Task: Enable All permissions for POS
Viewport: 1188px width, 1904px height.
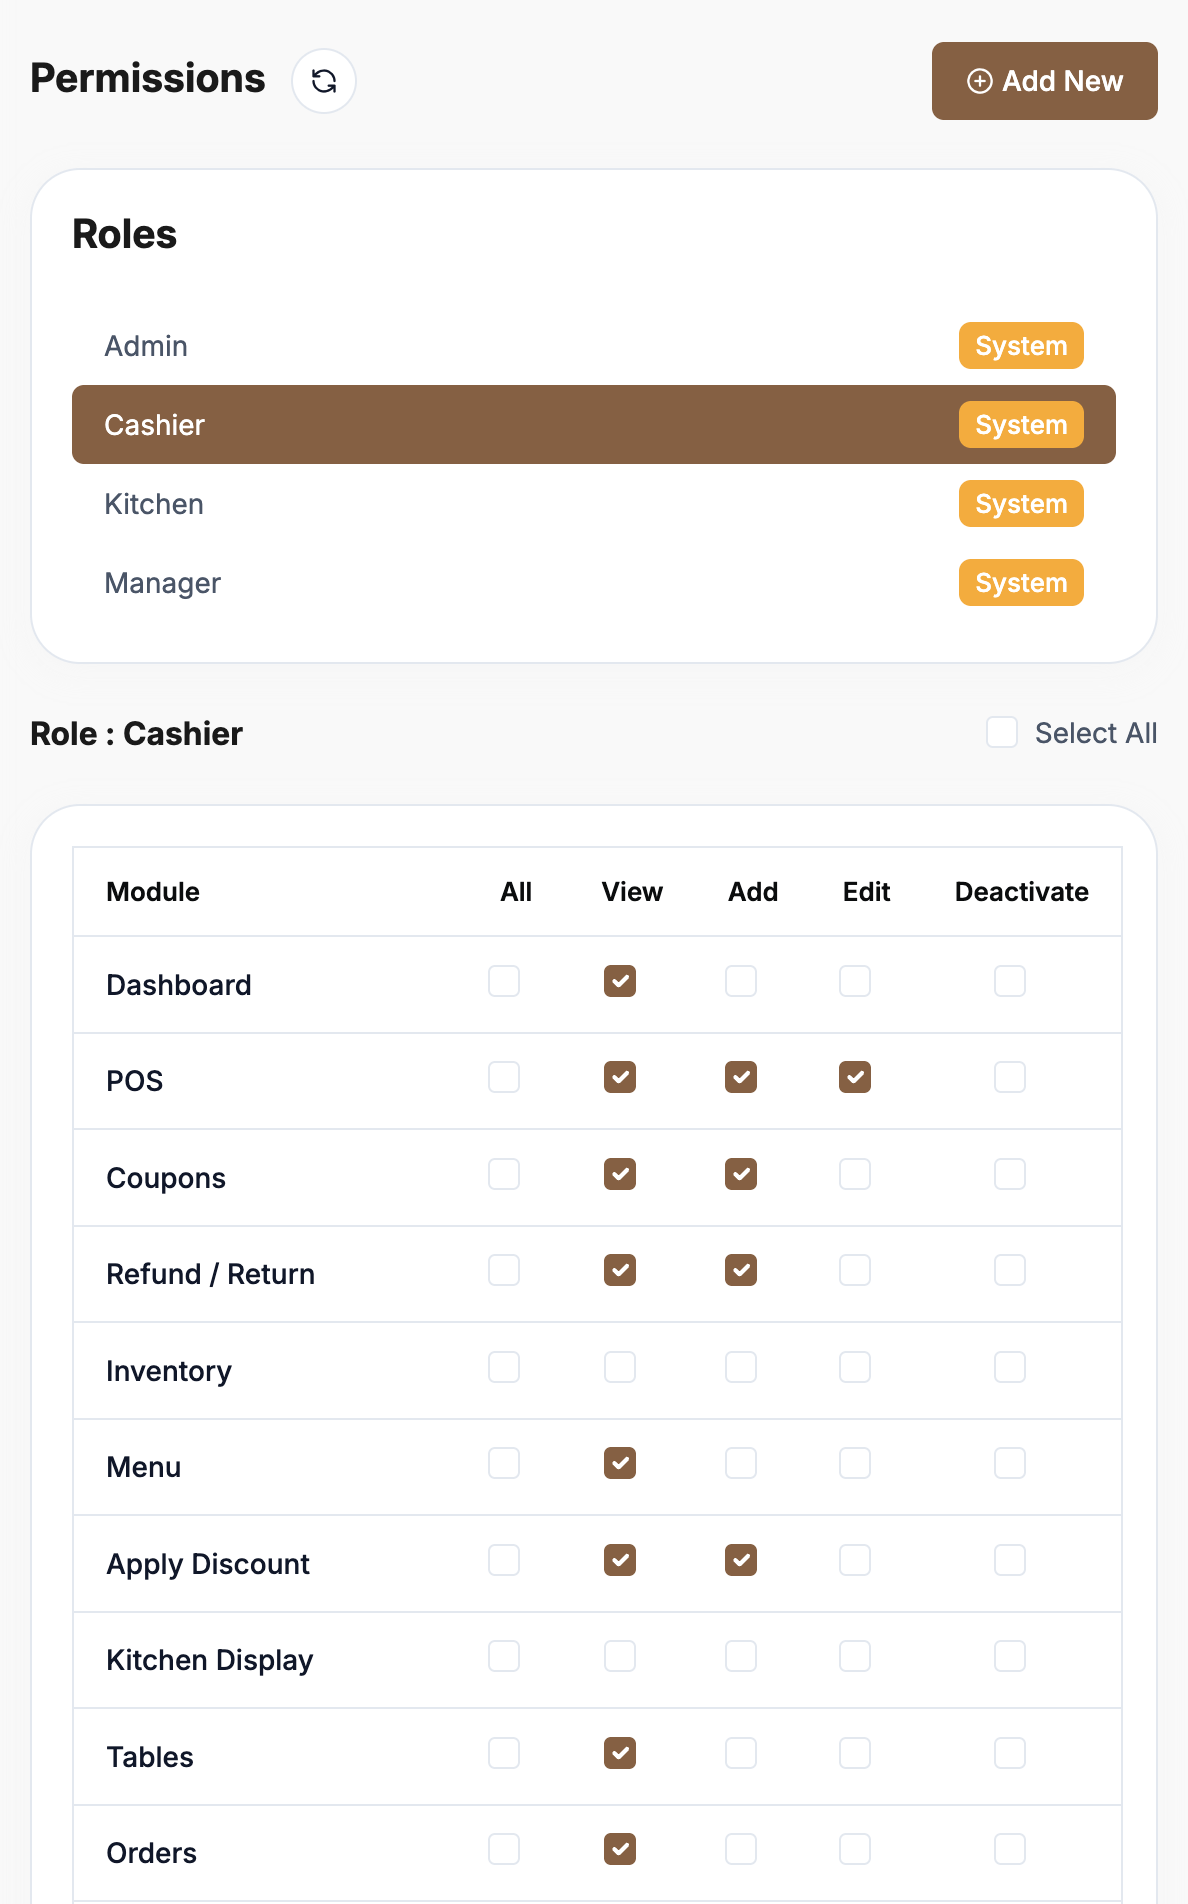Action: pos(504,1078)
